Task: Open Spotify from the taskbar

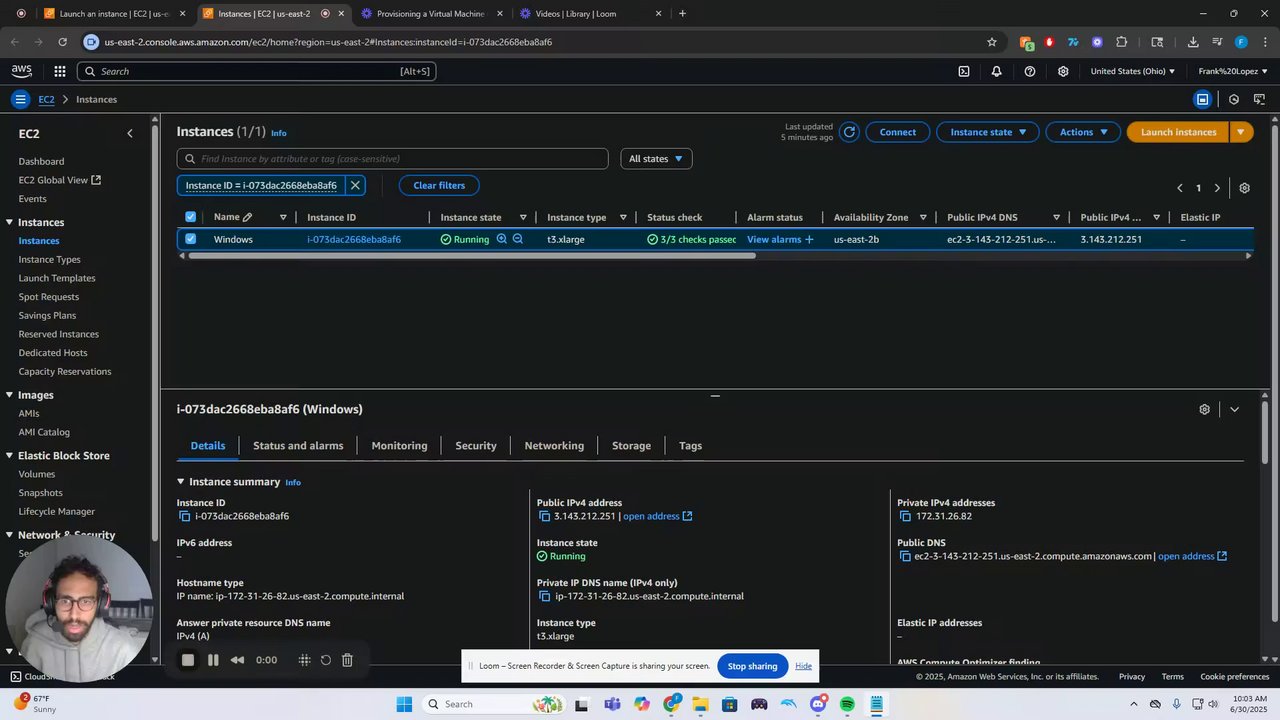Action: (x=847, y=704)
